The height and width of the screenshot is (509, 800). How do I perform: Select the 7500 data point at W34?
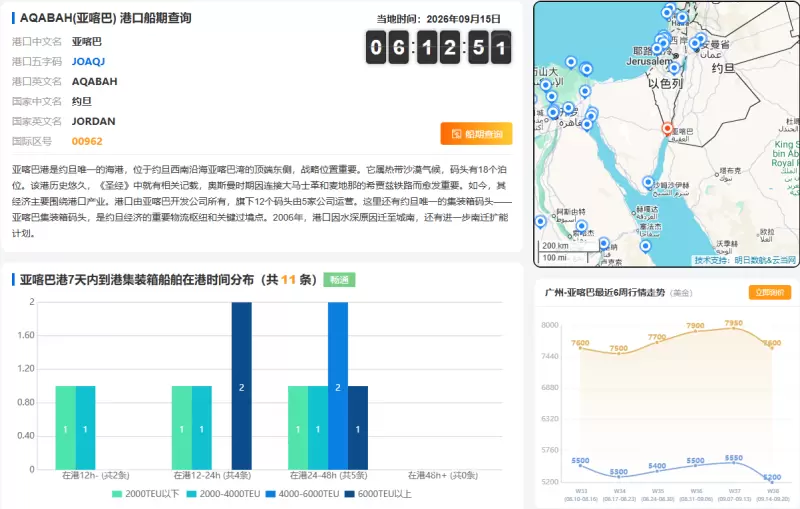(619, 353)
